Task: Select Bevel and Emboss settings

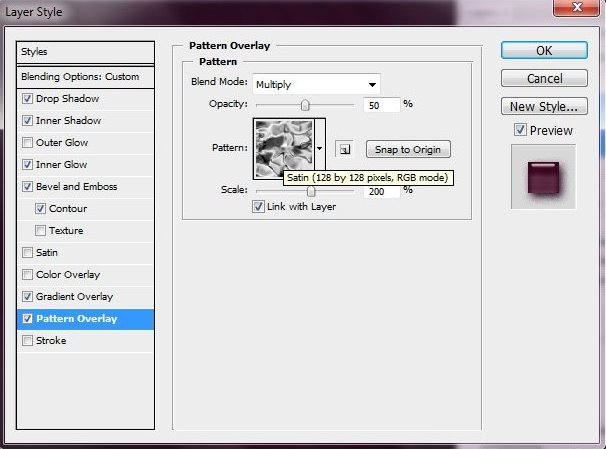Action: click(x=76, y=187)
